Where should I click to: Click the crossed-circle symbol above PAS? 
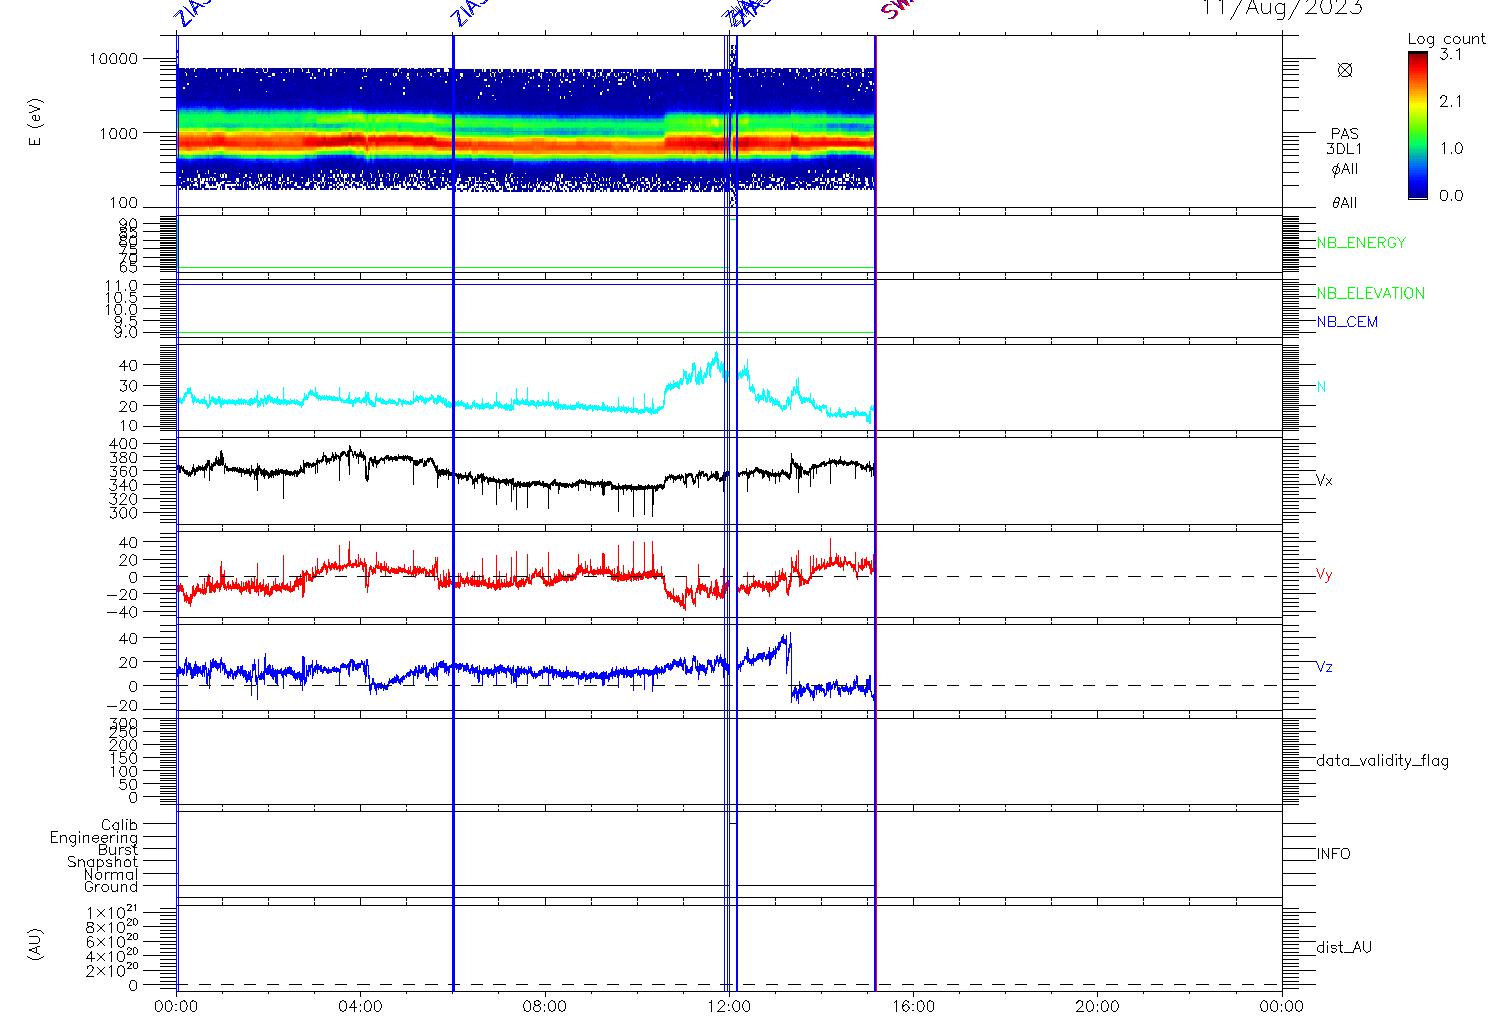pos(1345,70)
